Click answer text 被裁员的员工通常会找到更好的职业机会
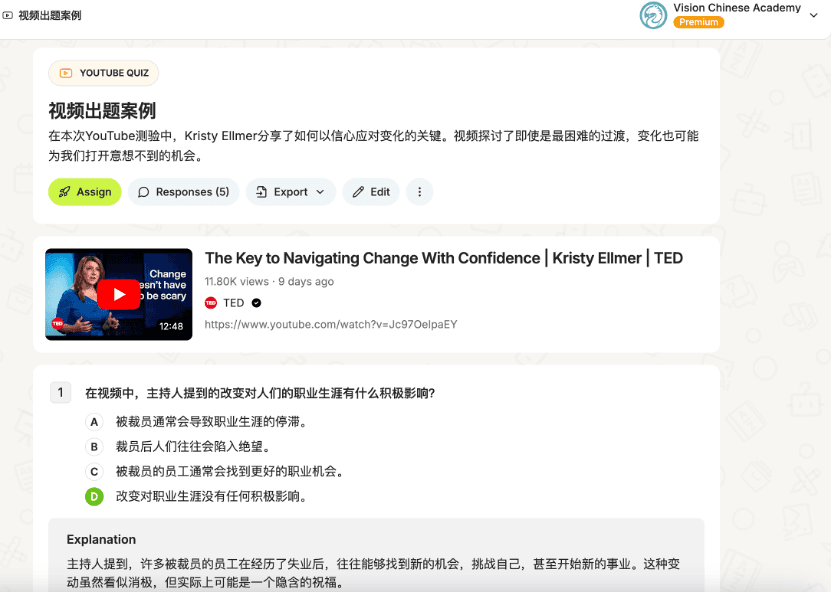 click(x=229, y=472)
